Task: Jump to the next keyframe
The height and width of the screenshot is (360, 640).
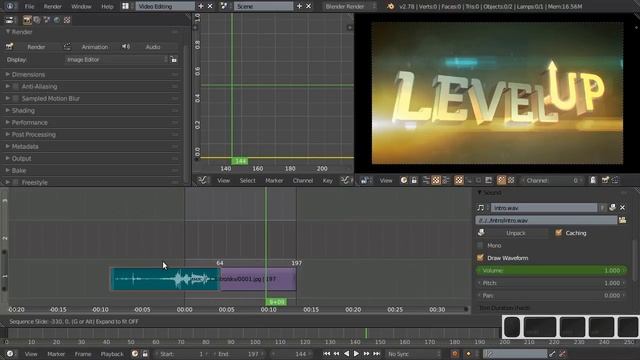Action: pyautogui.click(x=367, y=354)
